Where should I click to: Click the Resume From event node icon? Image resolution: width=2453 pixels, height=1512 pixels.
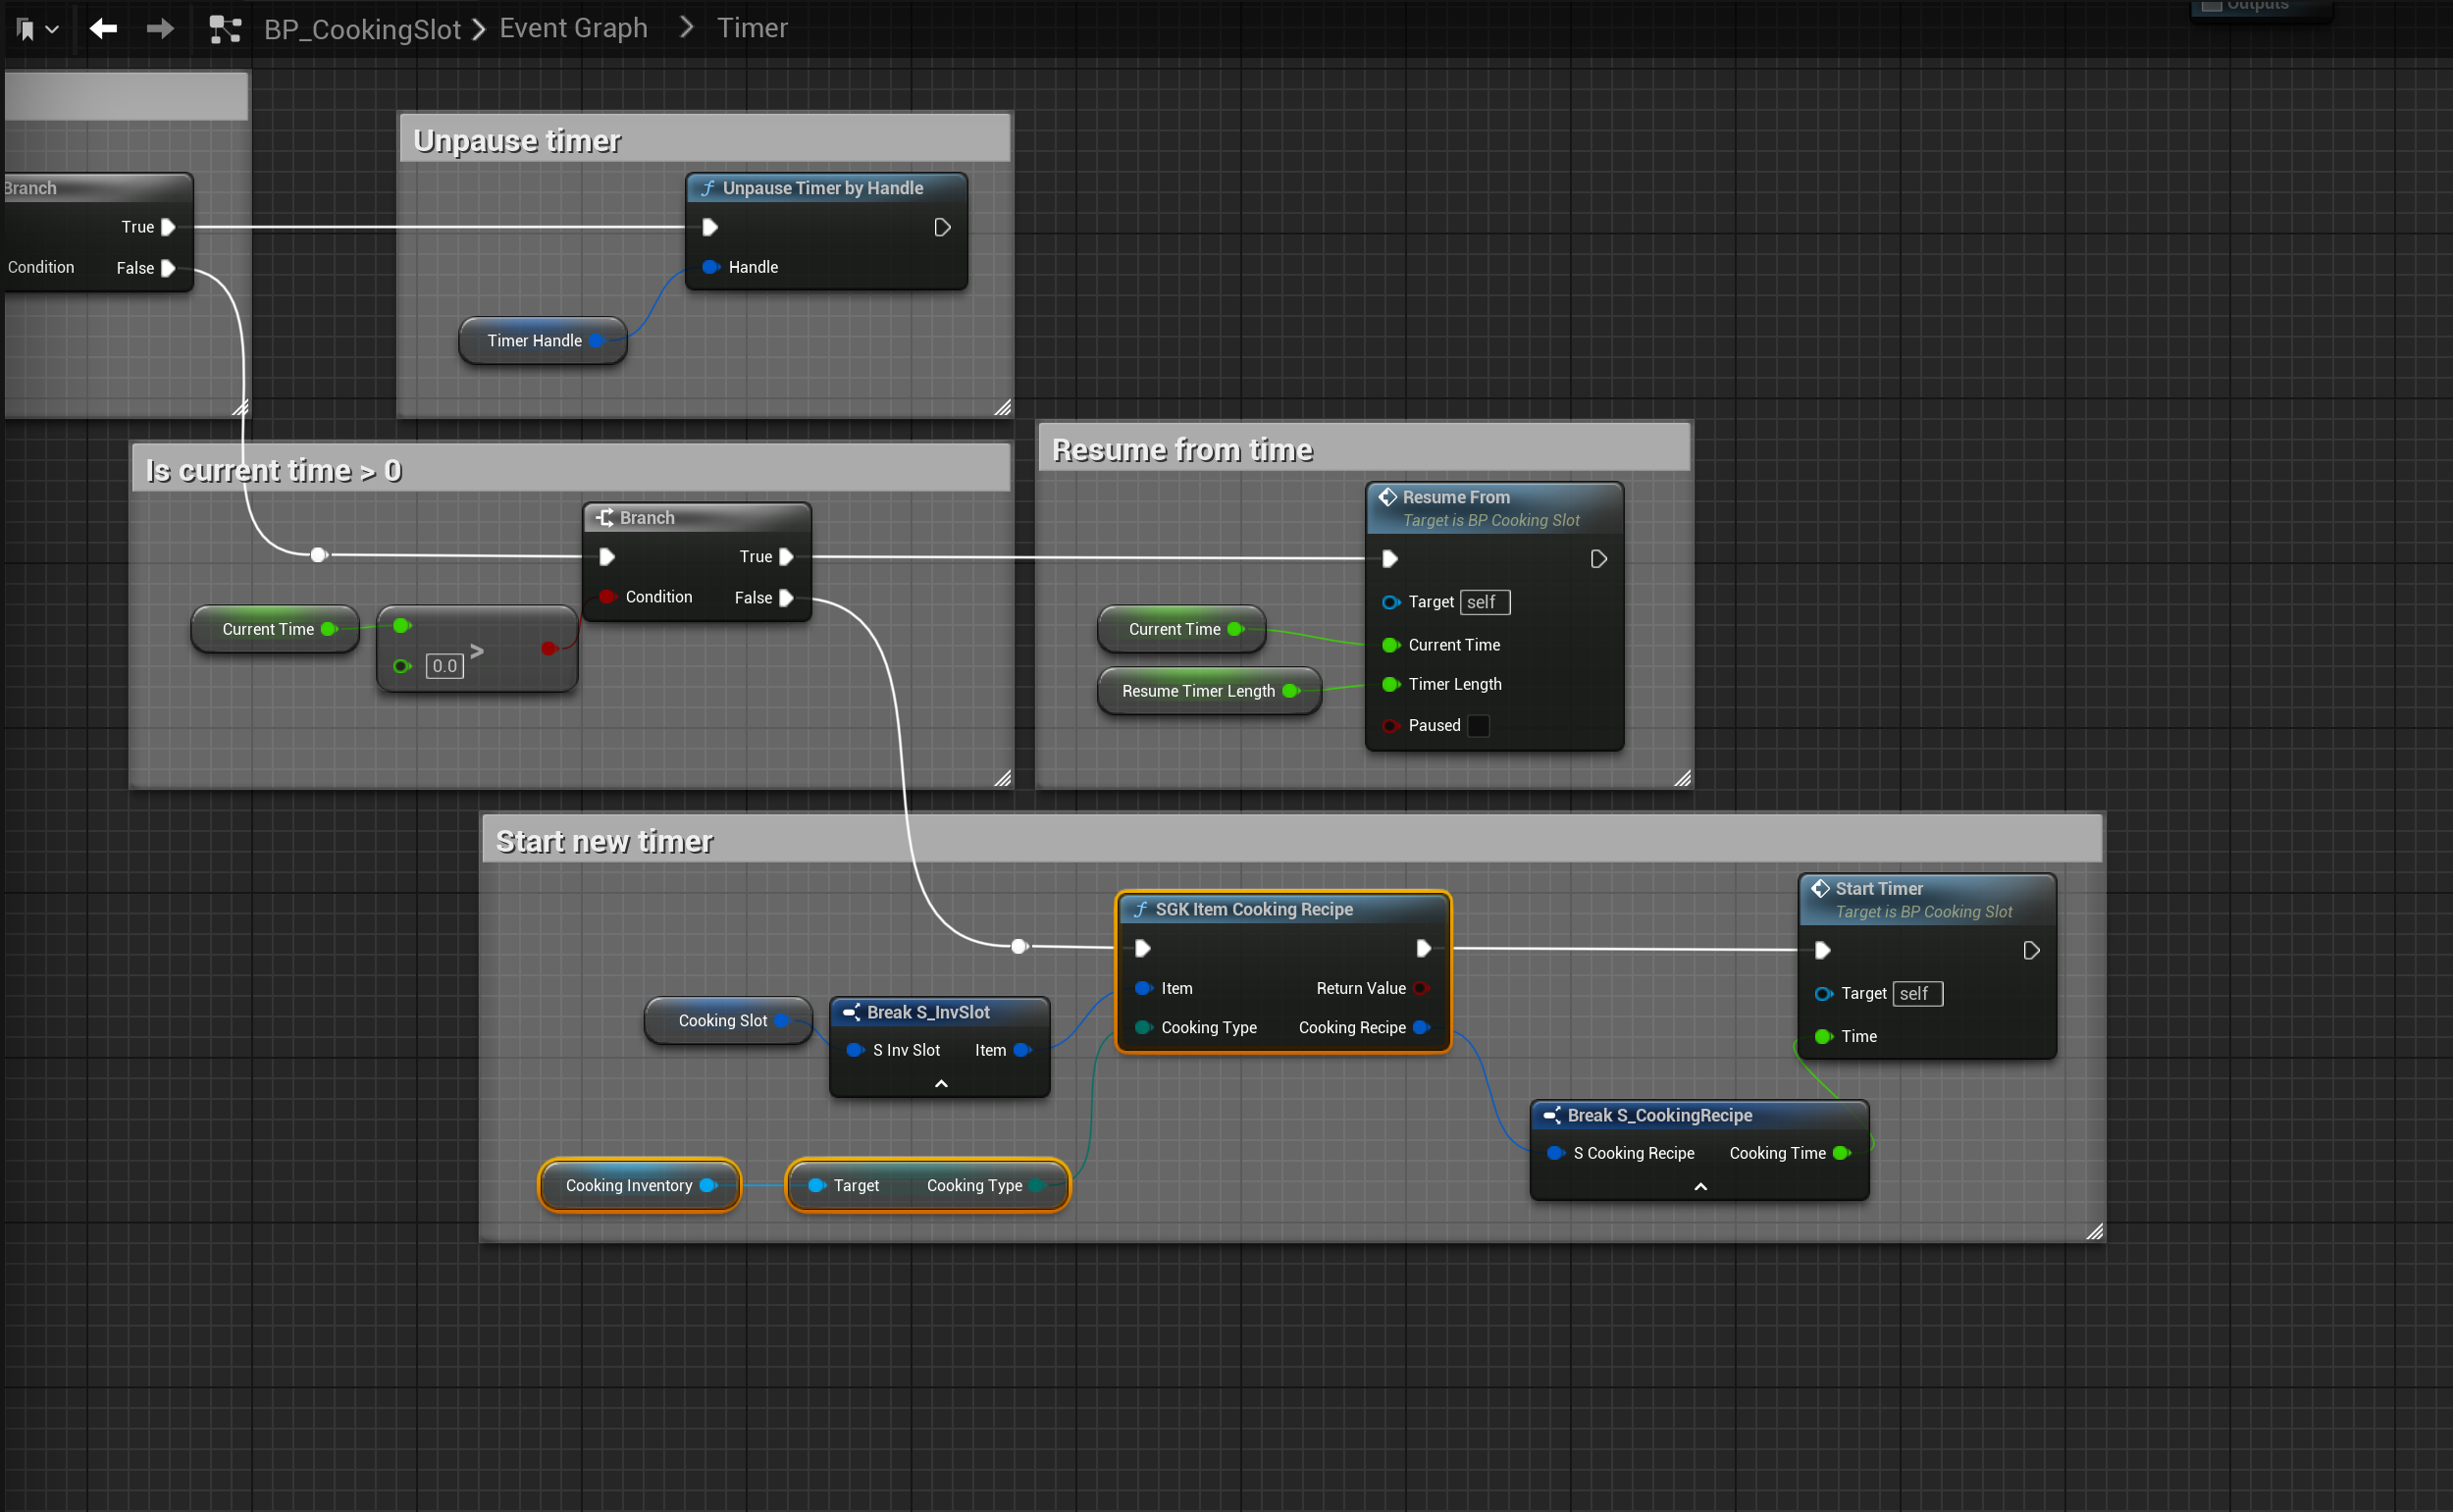coord(1388,498)
